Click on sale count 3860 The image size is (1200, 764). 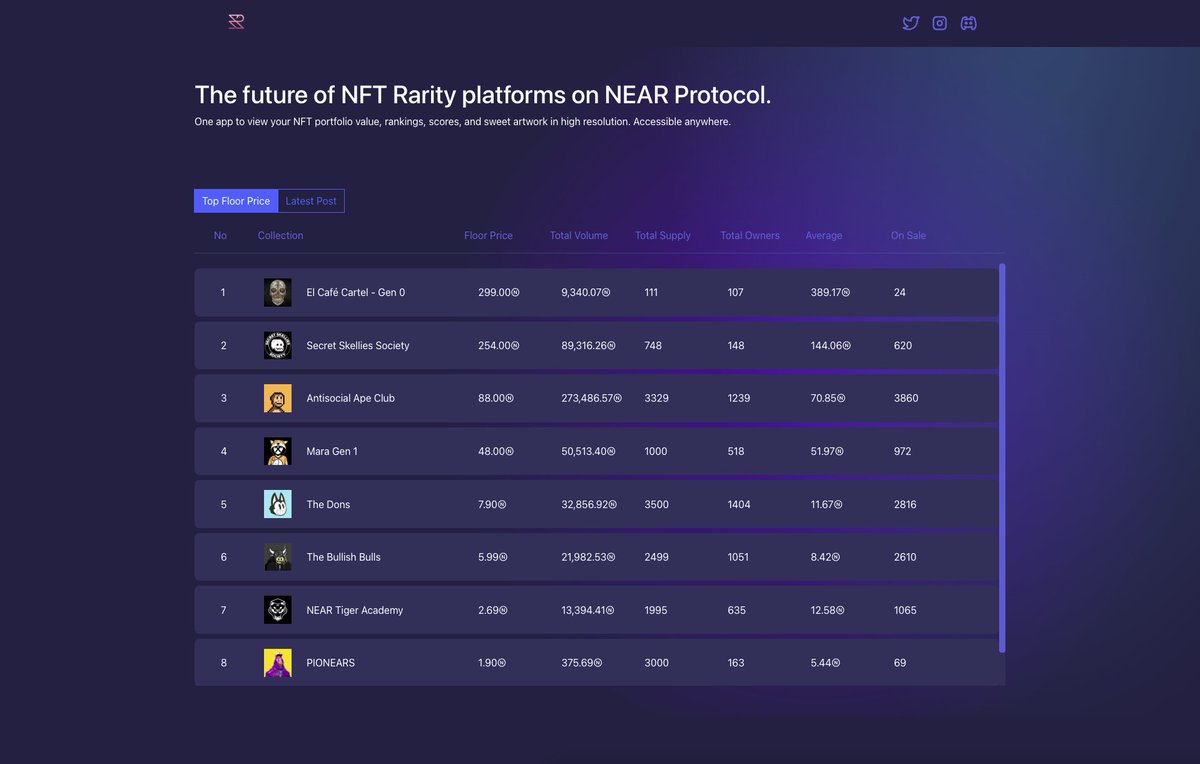906,398
